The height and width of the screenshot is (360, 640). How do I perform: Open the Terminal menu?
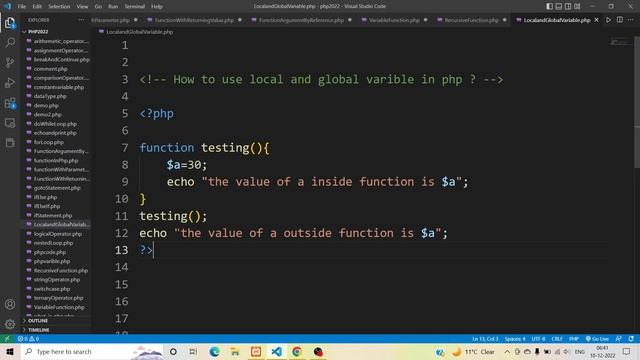tap(135, 6)
